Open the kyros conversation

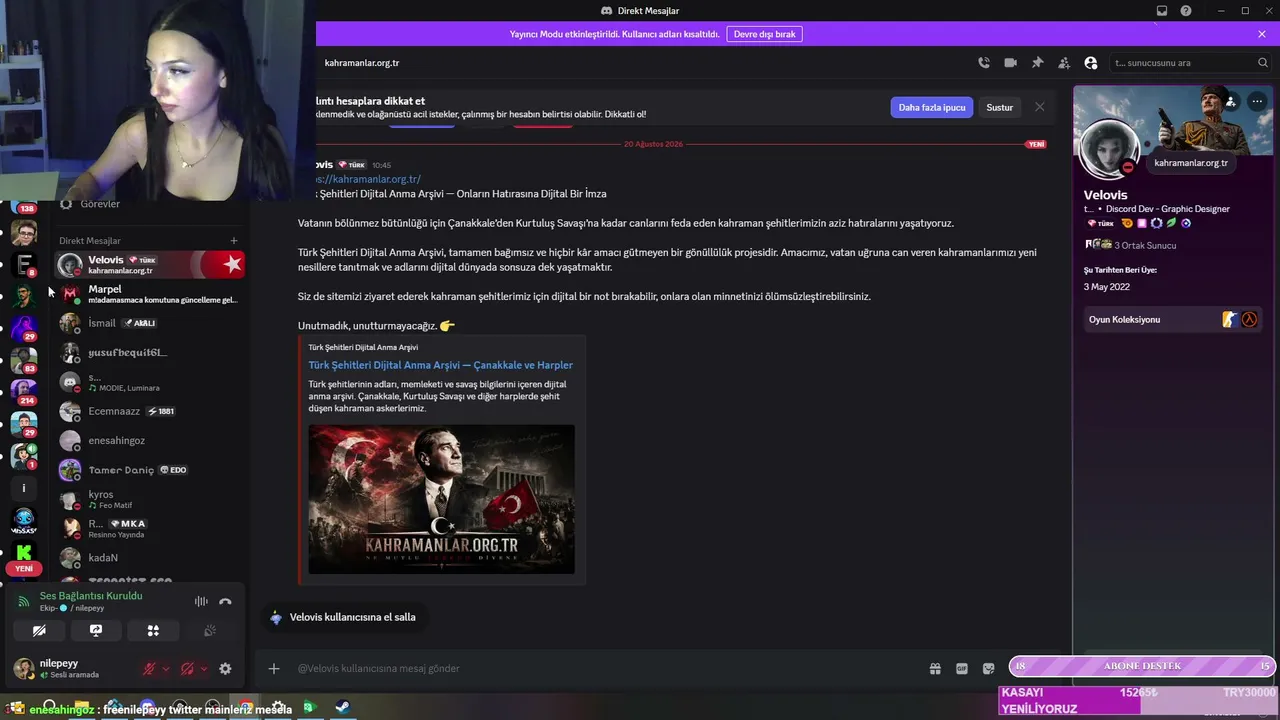pos(150,499)
